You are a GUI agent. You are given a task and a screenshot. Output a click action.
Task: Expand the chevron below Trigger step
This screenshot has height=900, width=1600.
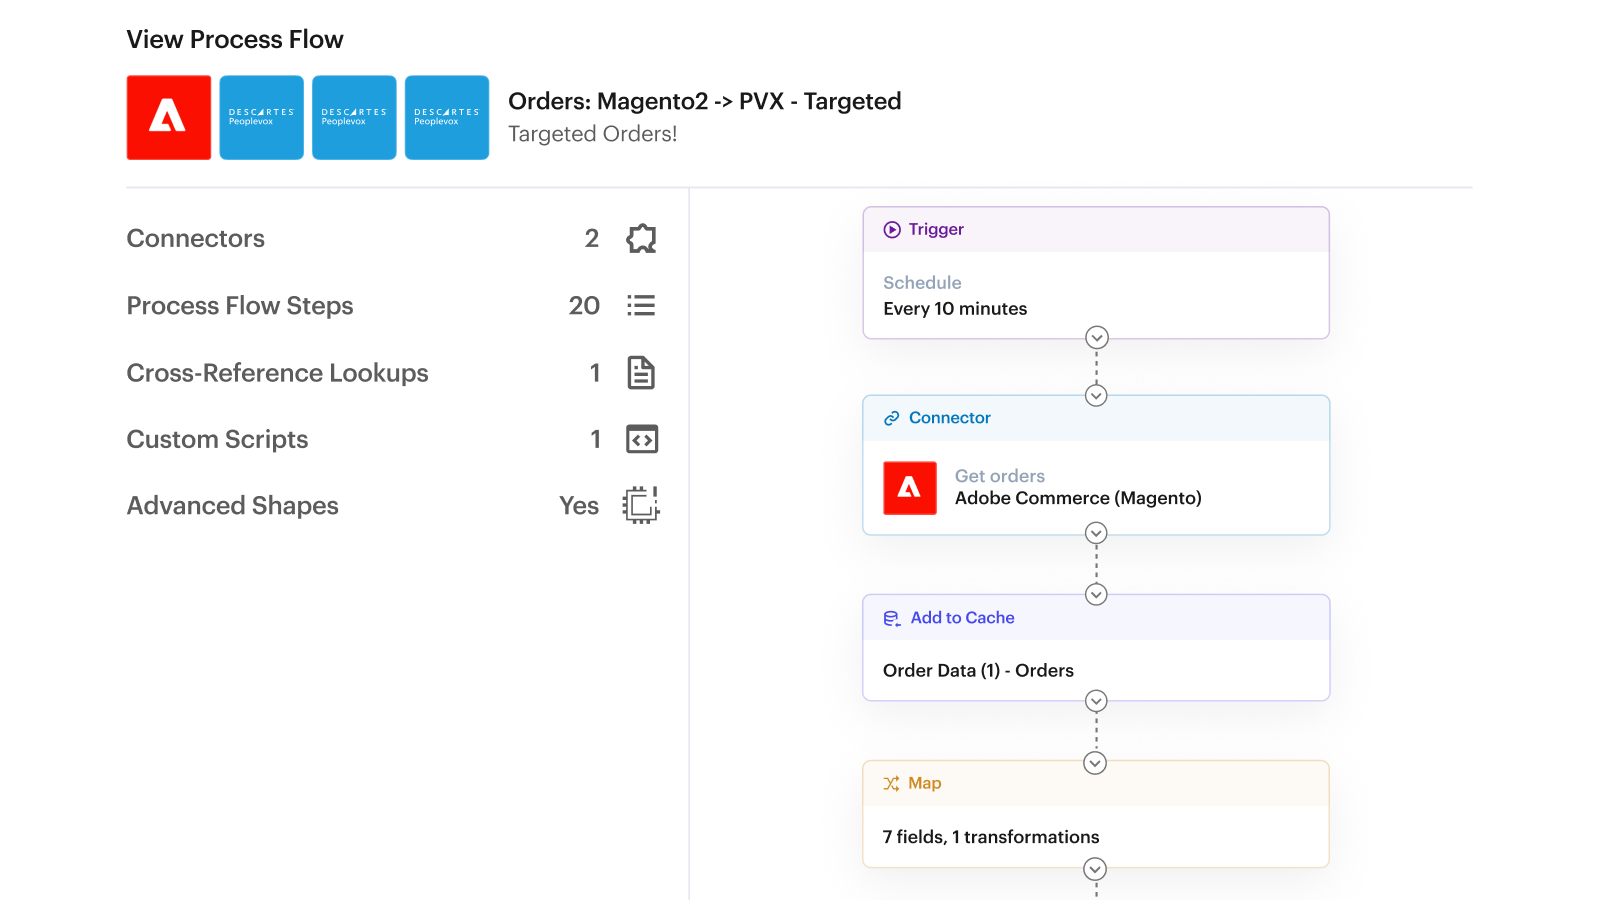(x=1097, y=337)
